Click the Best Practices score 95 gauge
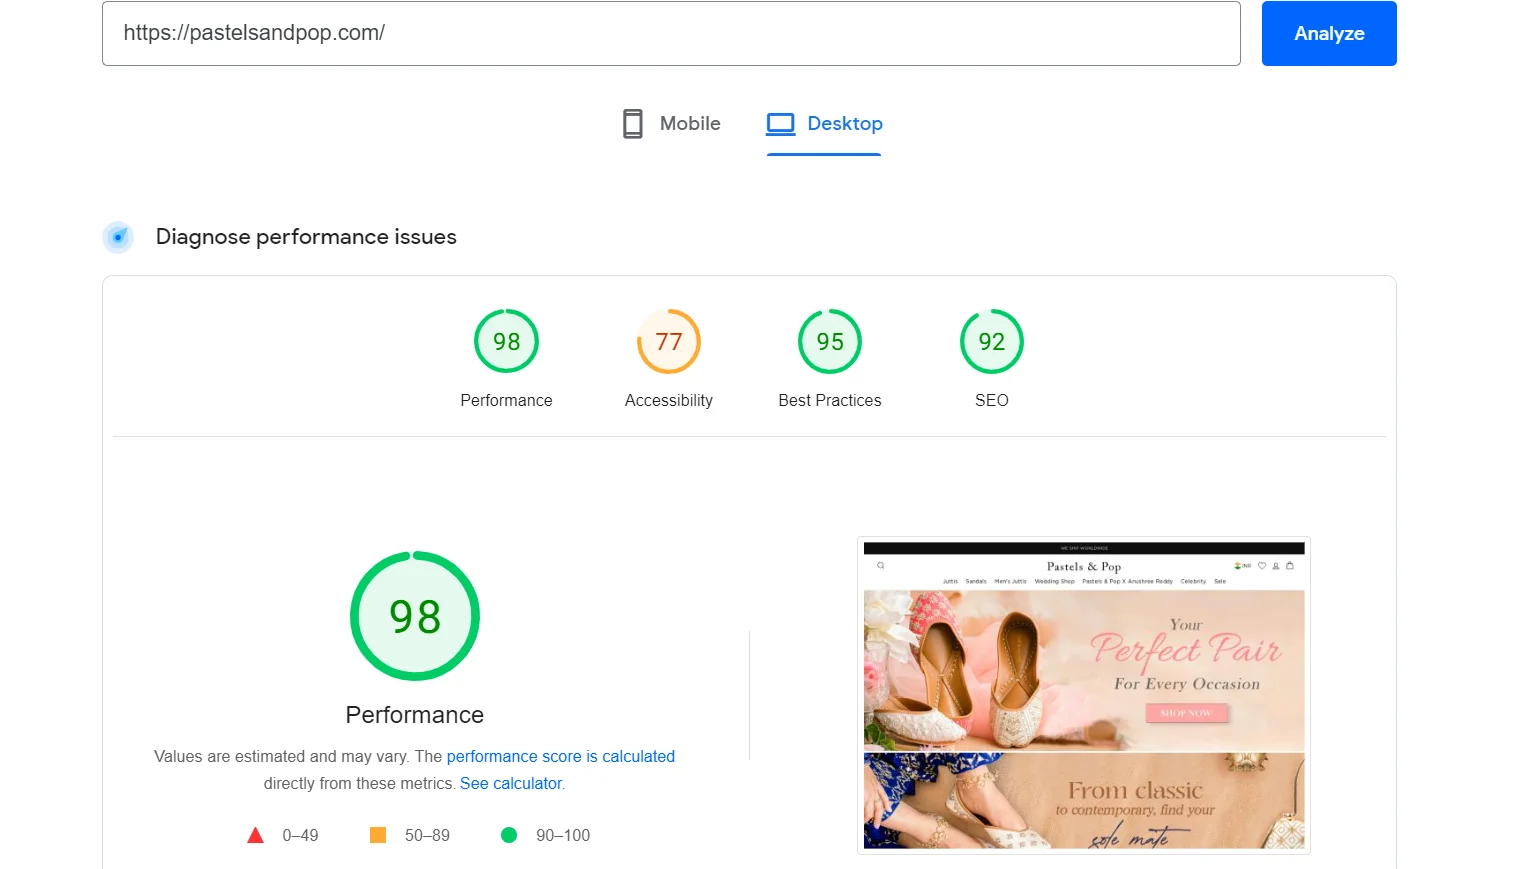The height and width of the screenshot is (869, 1514). point(830,341)
